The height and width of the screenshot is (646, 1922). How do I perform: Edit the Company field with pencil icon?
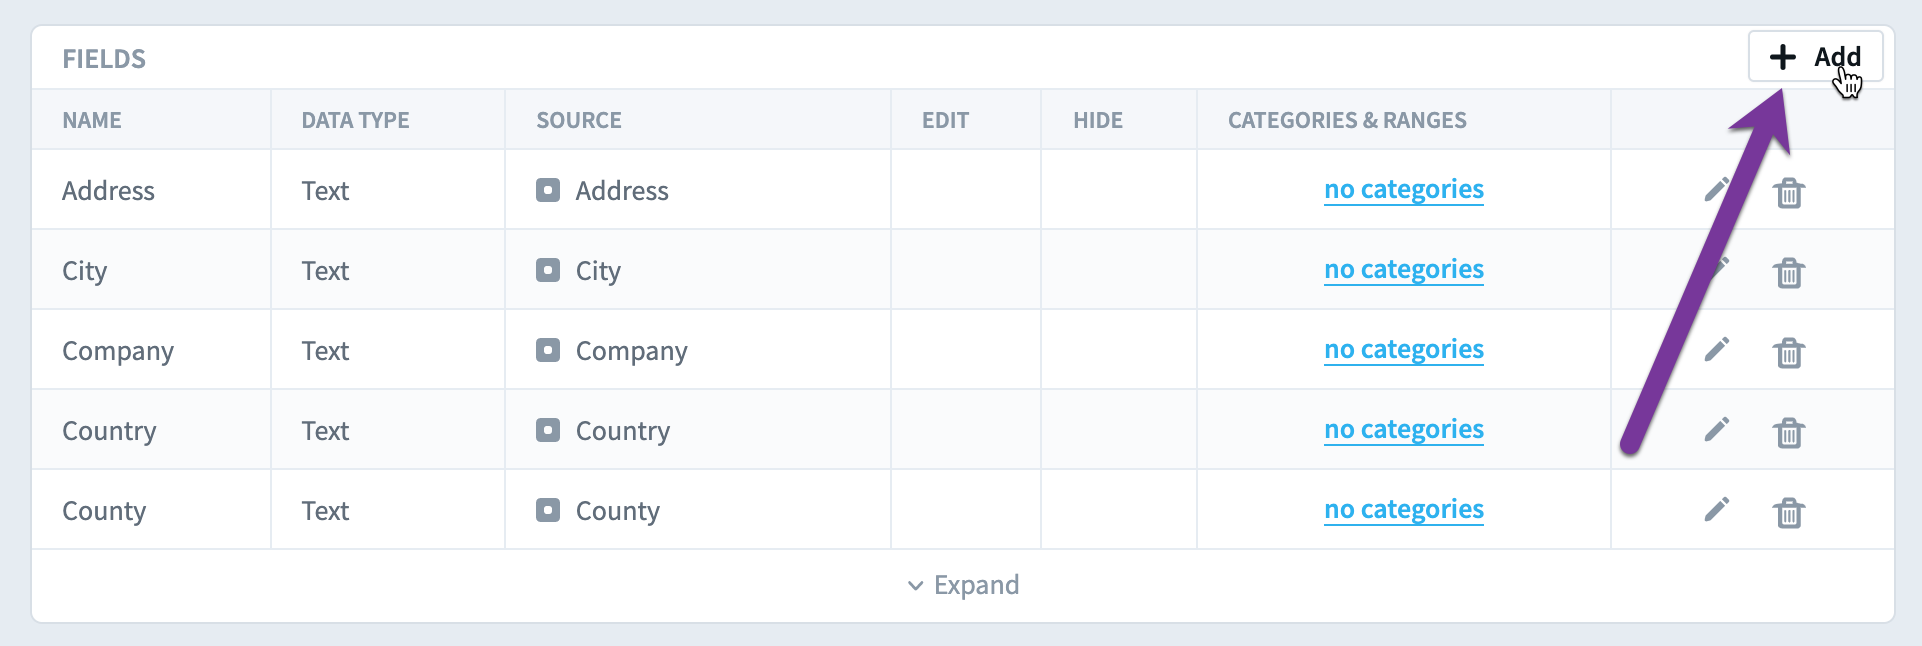[x=1717, y=349]
